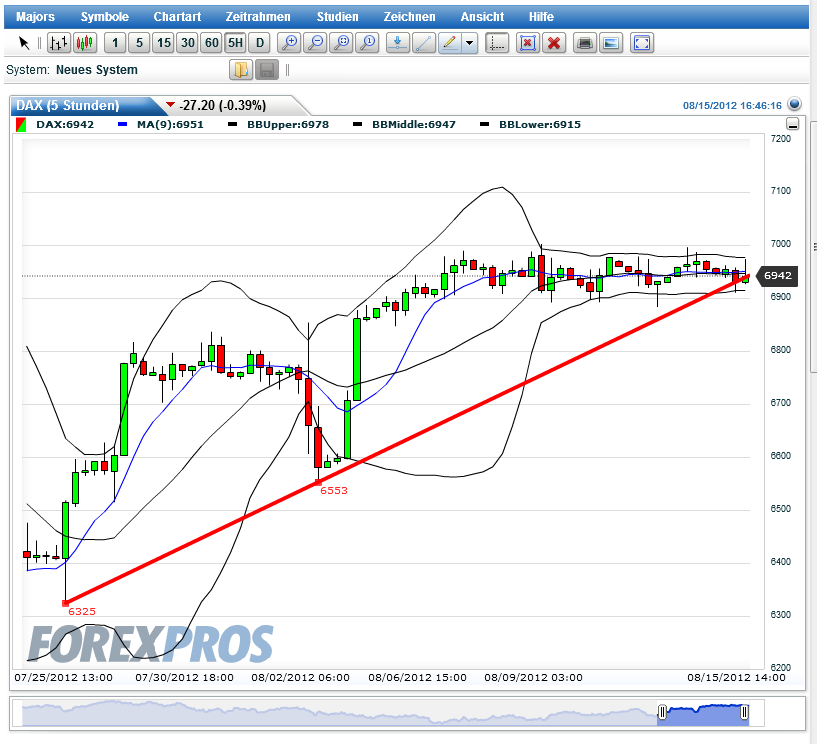This screenshot has width=817, height=744.
Task: Open the Zeichnen menu
Action: click(x=409, y=17)
